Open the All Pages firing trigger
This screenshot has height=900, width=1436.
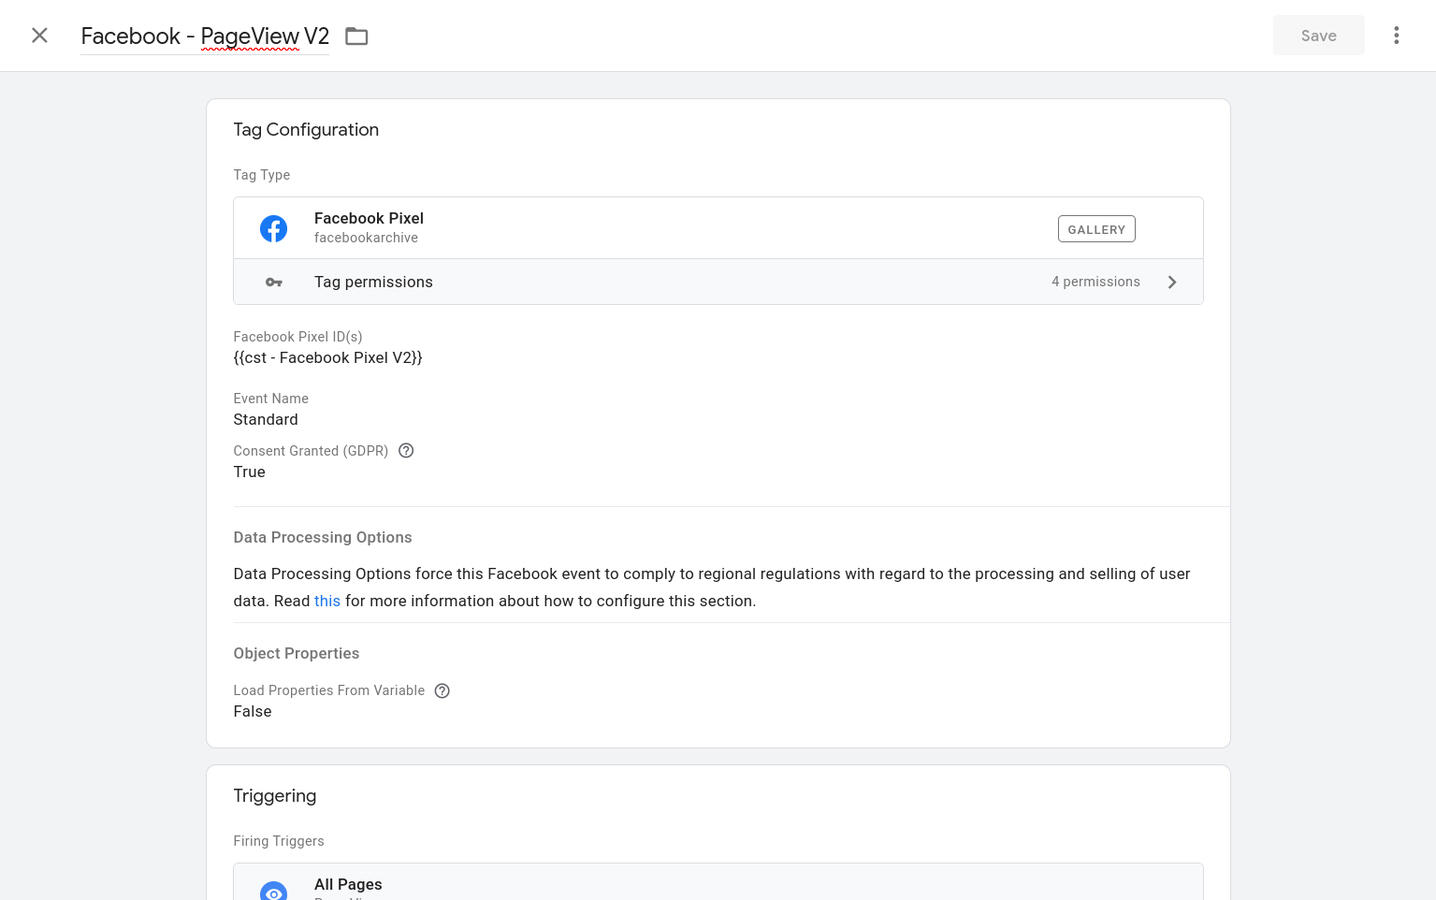click(718, 882)
